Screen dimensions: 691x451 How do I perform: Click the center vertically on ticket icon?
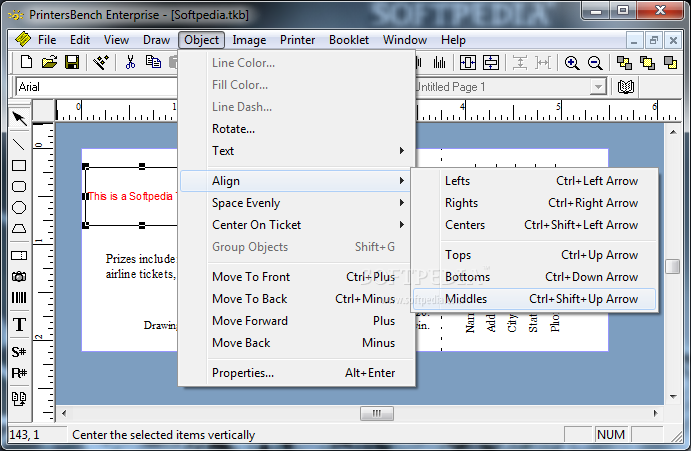pyautogui.click(x=490, y=63)
